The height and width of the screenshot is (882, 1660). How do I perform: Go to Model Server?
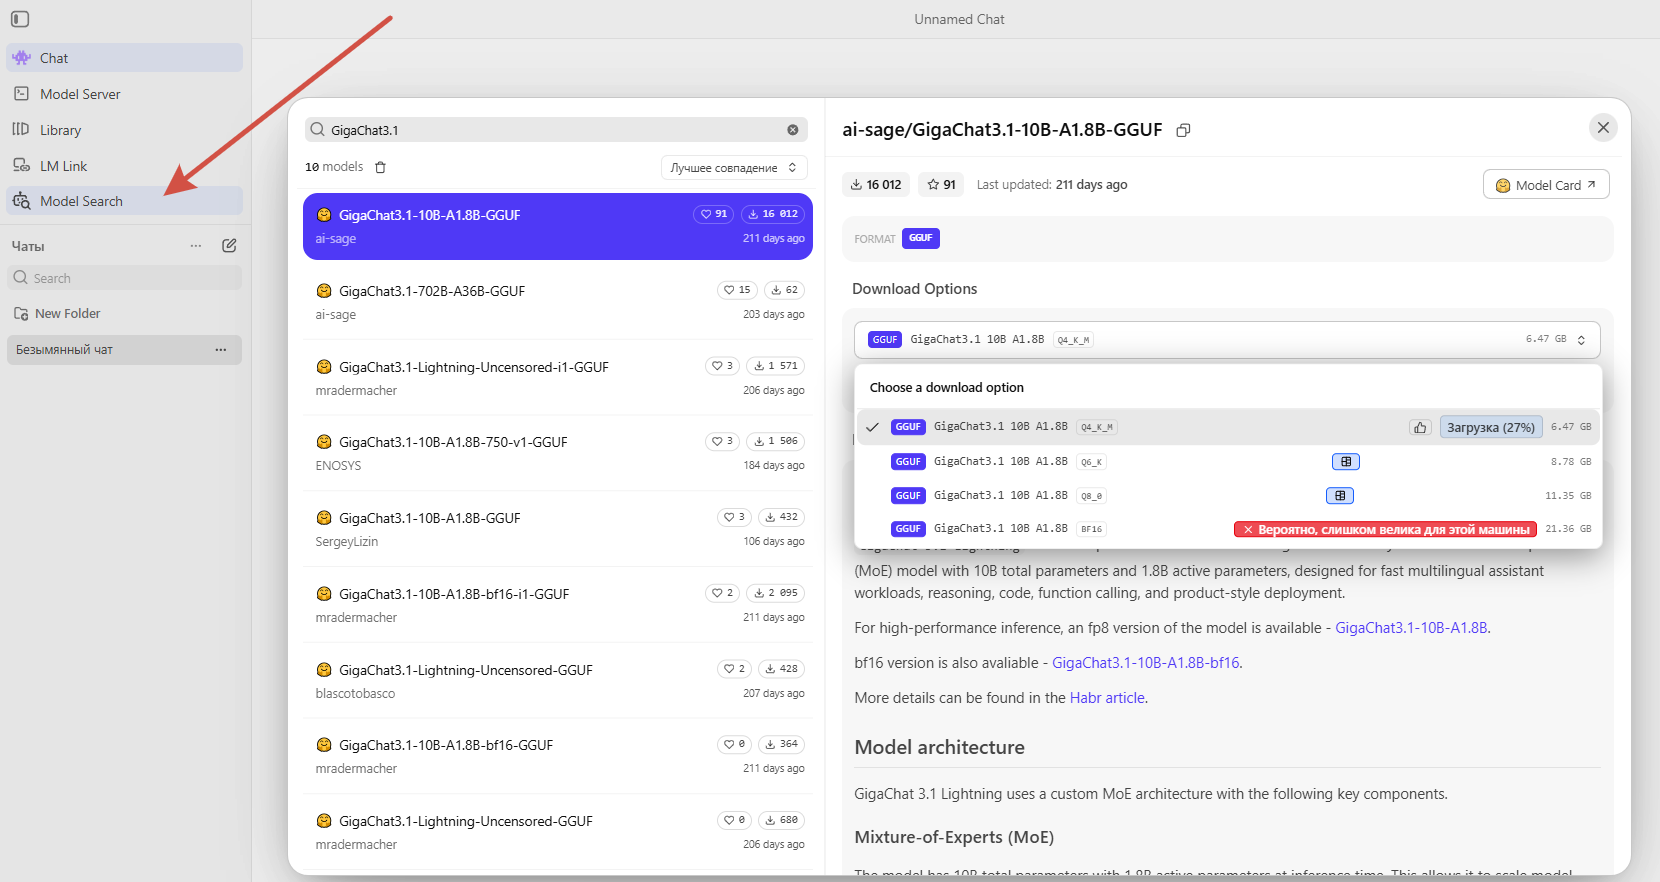click(124, 94)
